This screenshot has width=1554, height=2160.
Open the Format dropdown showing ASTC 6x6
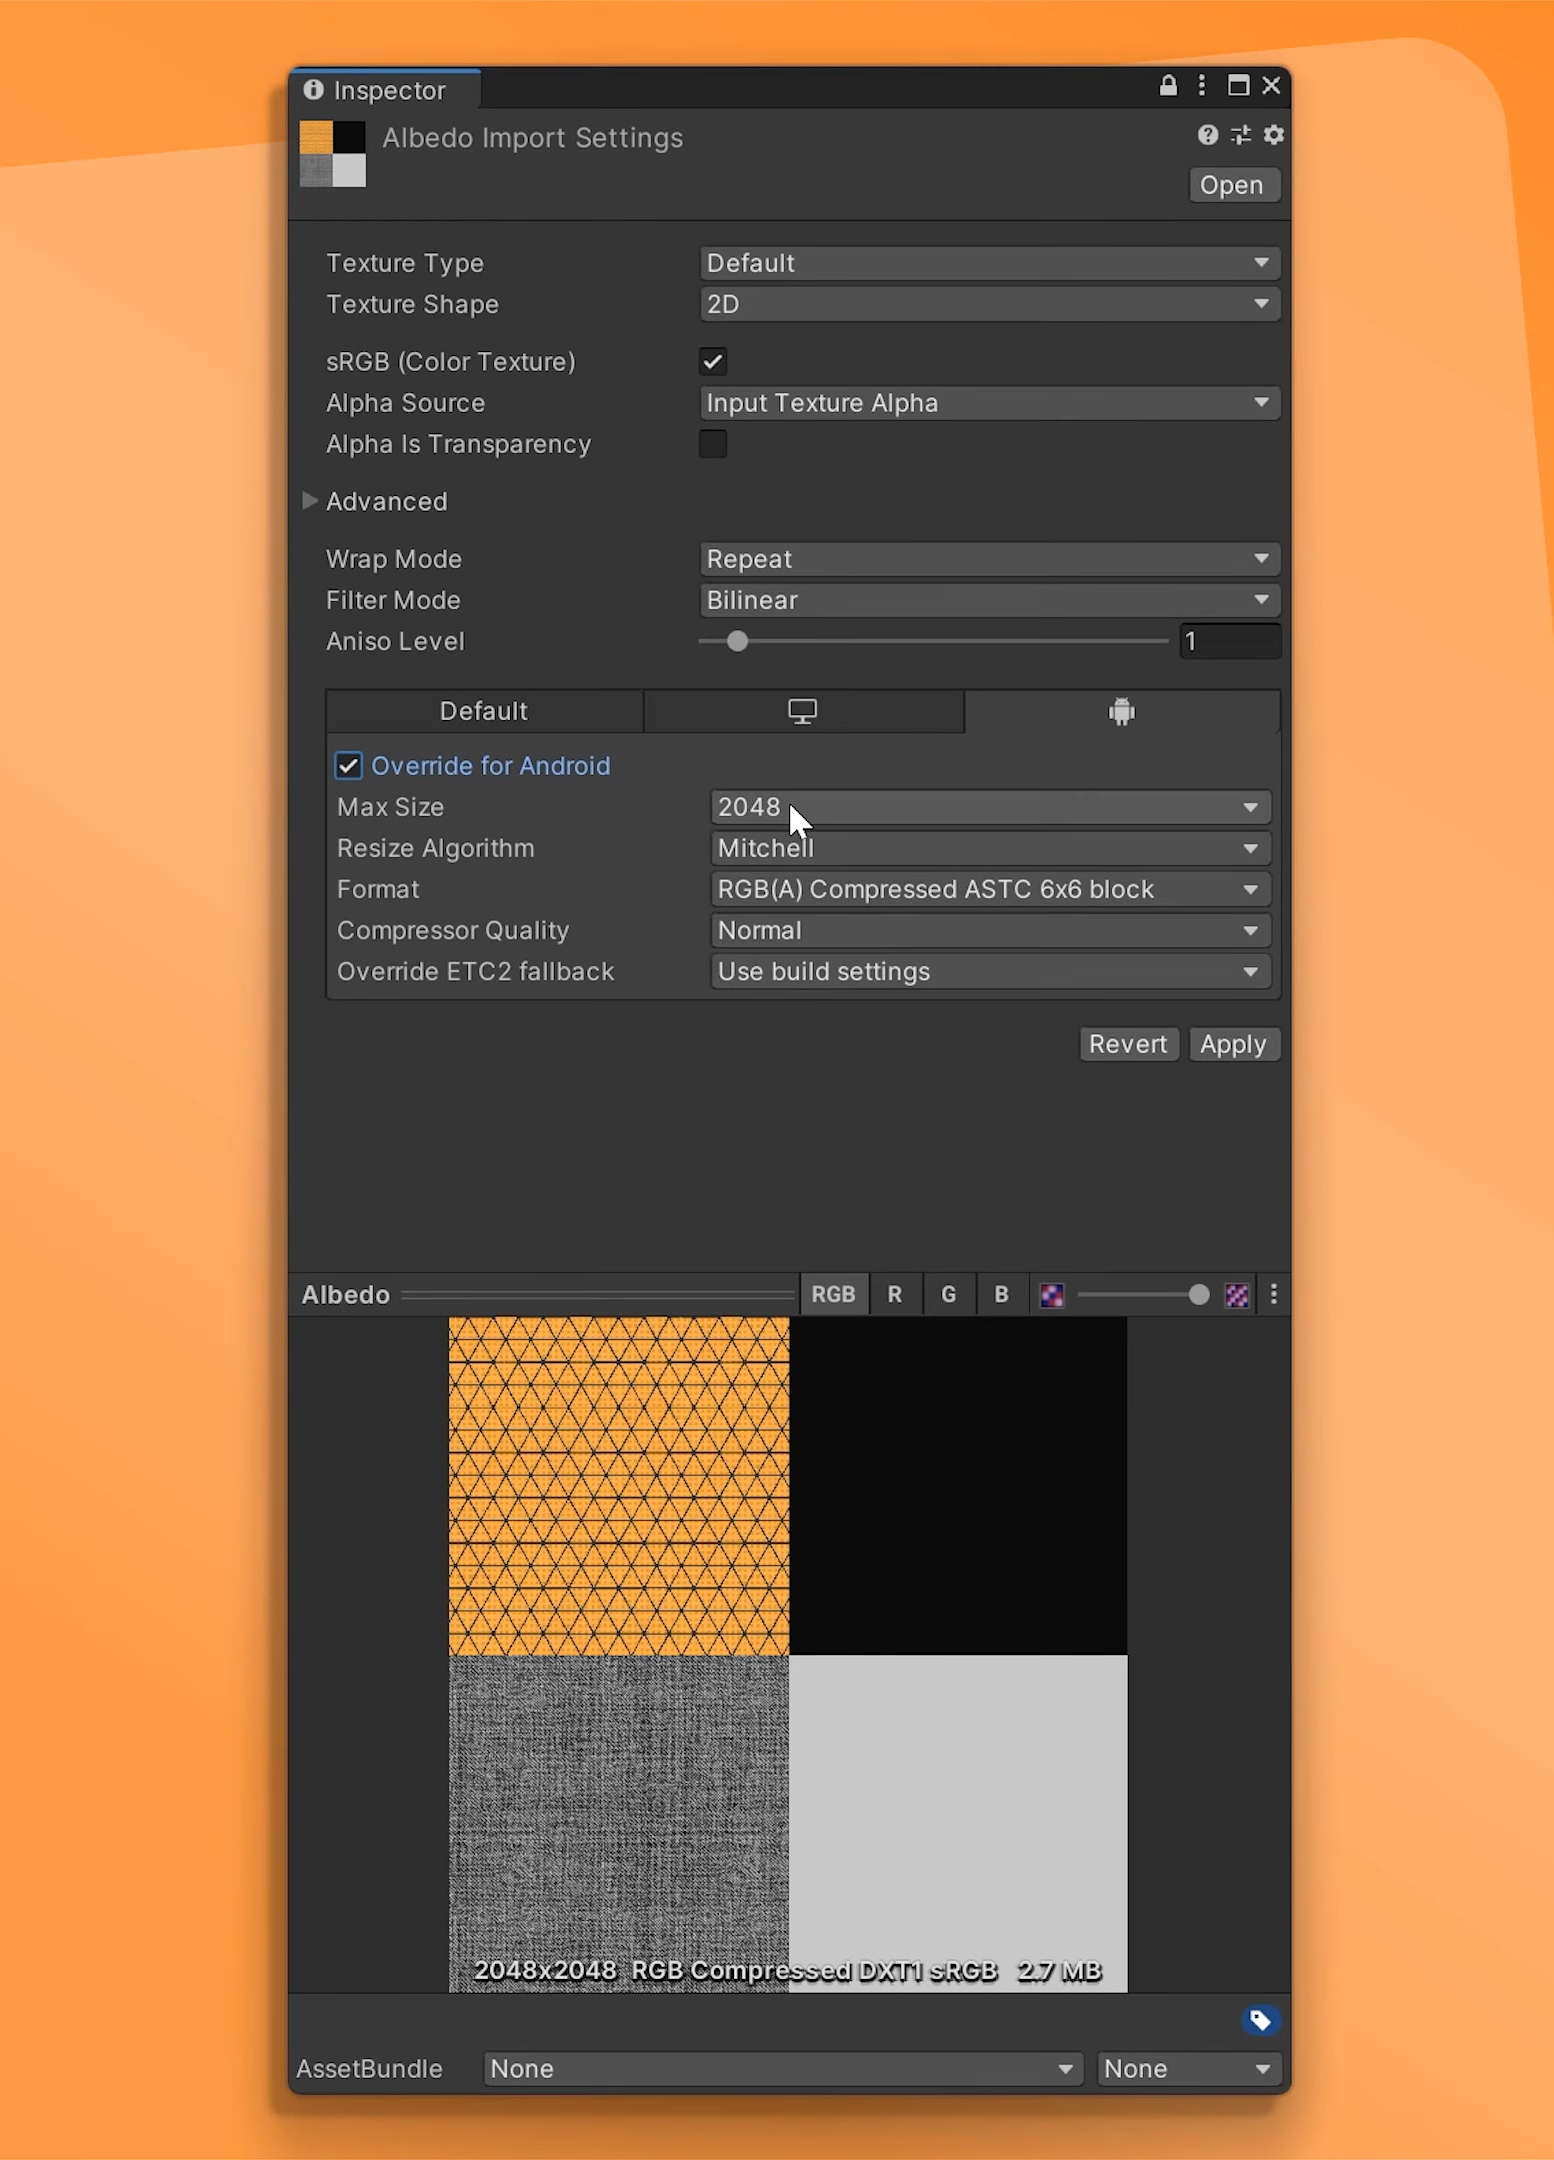point(990,889)
